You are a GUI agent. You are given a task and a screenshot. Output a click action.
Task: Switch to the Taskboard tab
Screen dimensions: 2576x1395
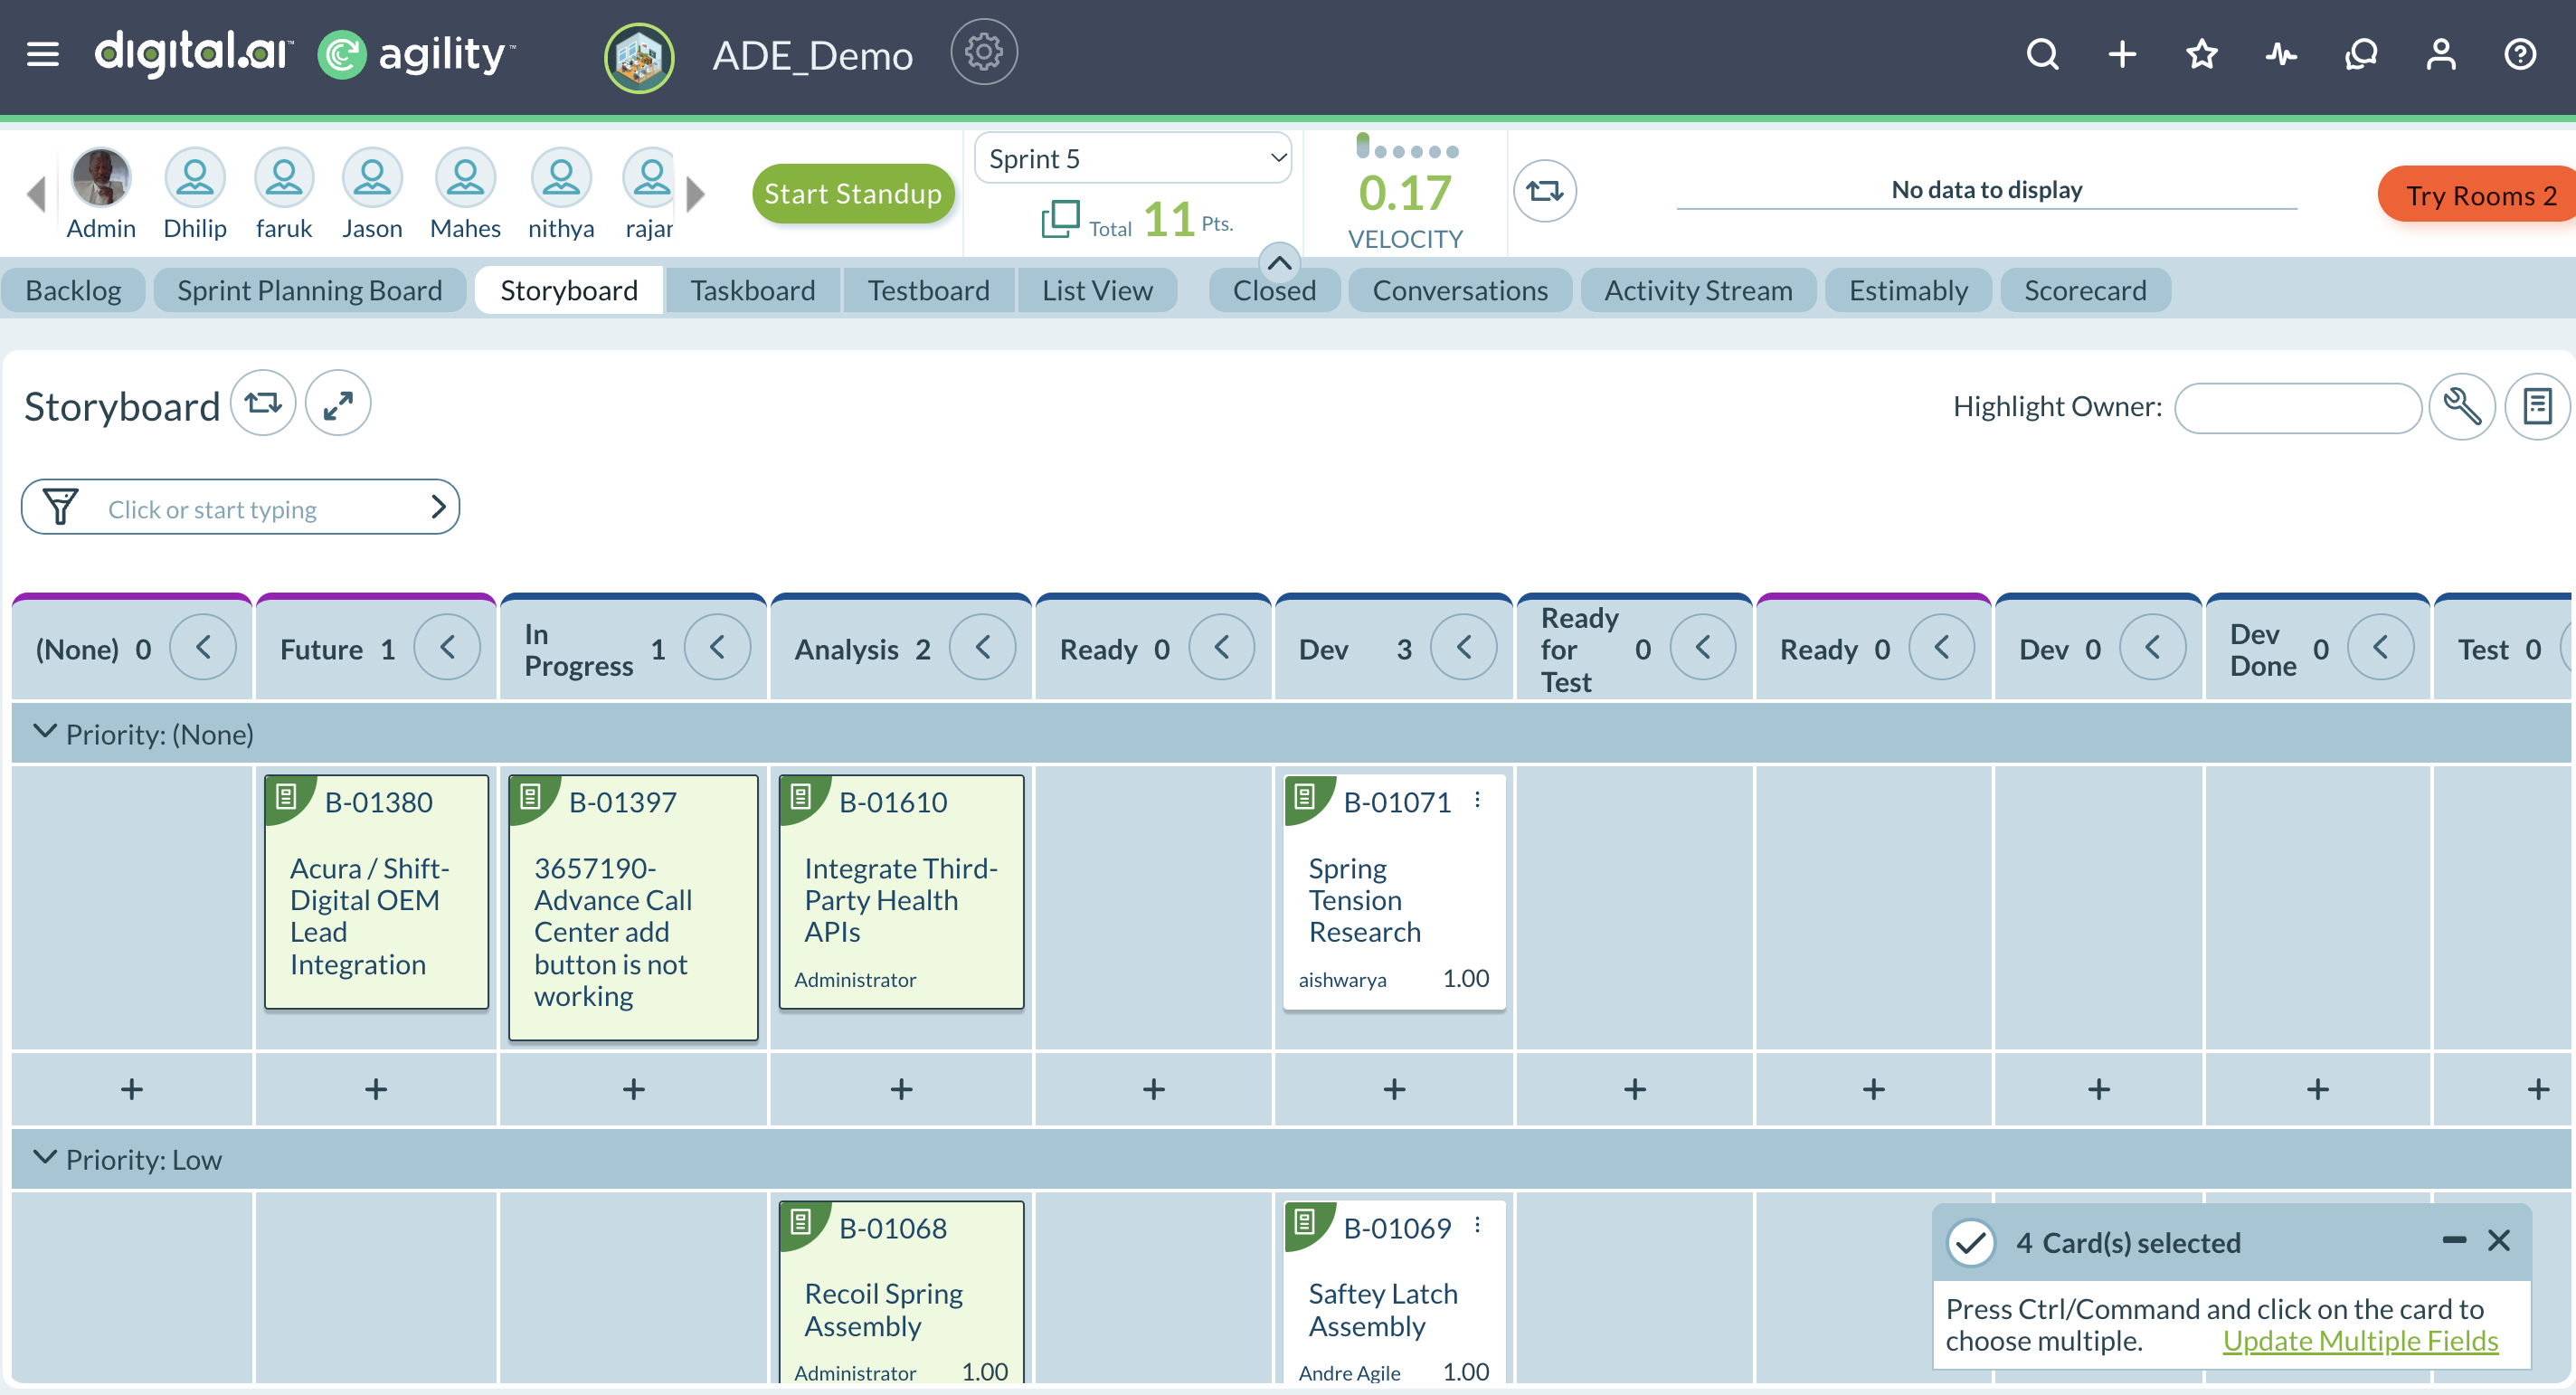752,290
